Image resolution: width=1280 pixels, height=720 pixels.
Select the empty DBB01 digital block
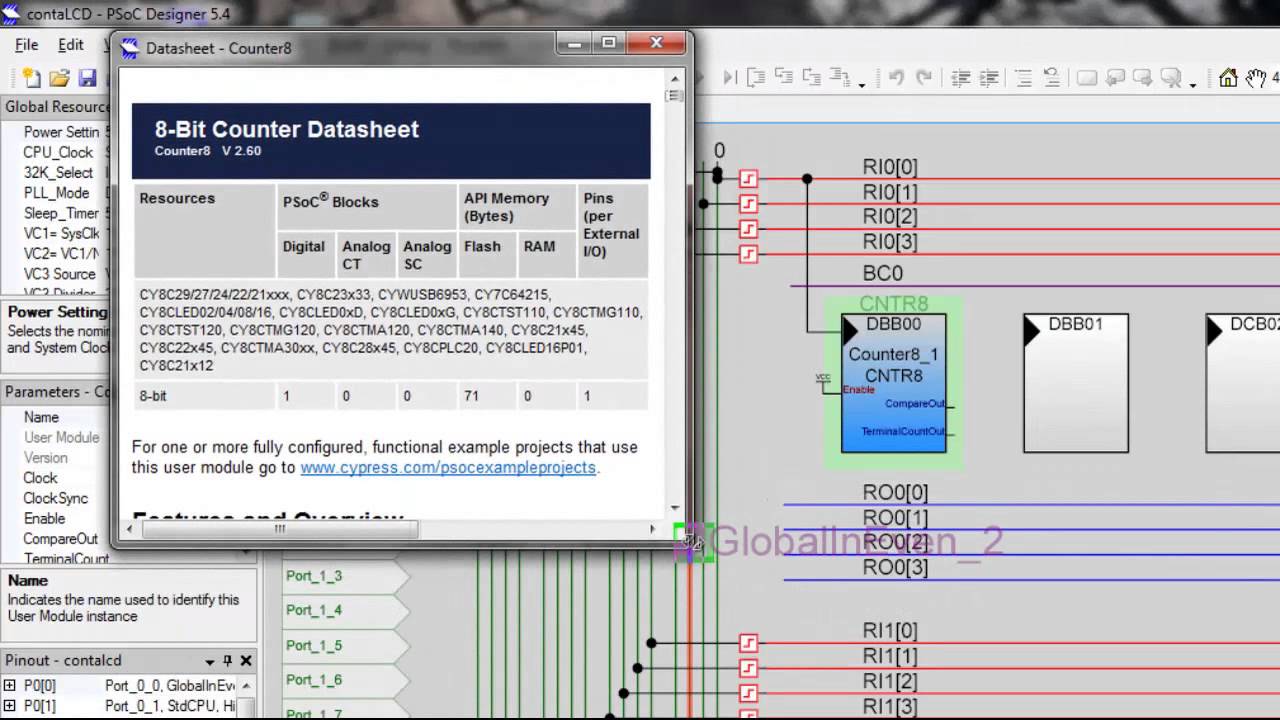1076,383
